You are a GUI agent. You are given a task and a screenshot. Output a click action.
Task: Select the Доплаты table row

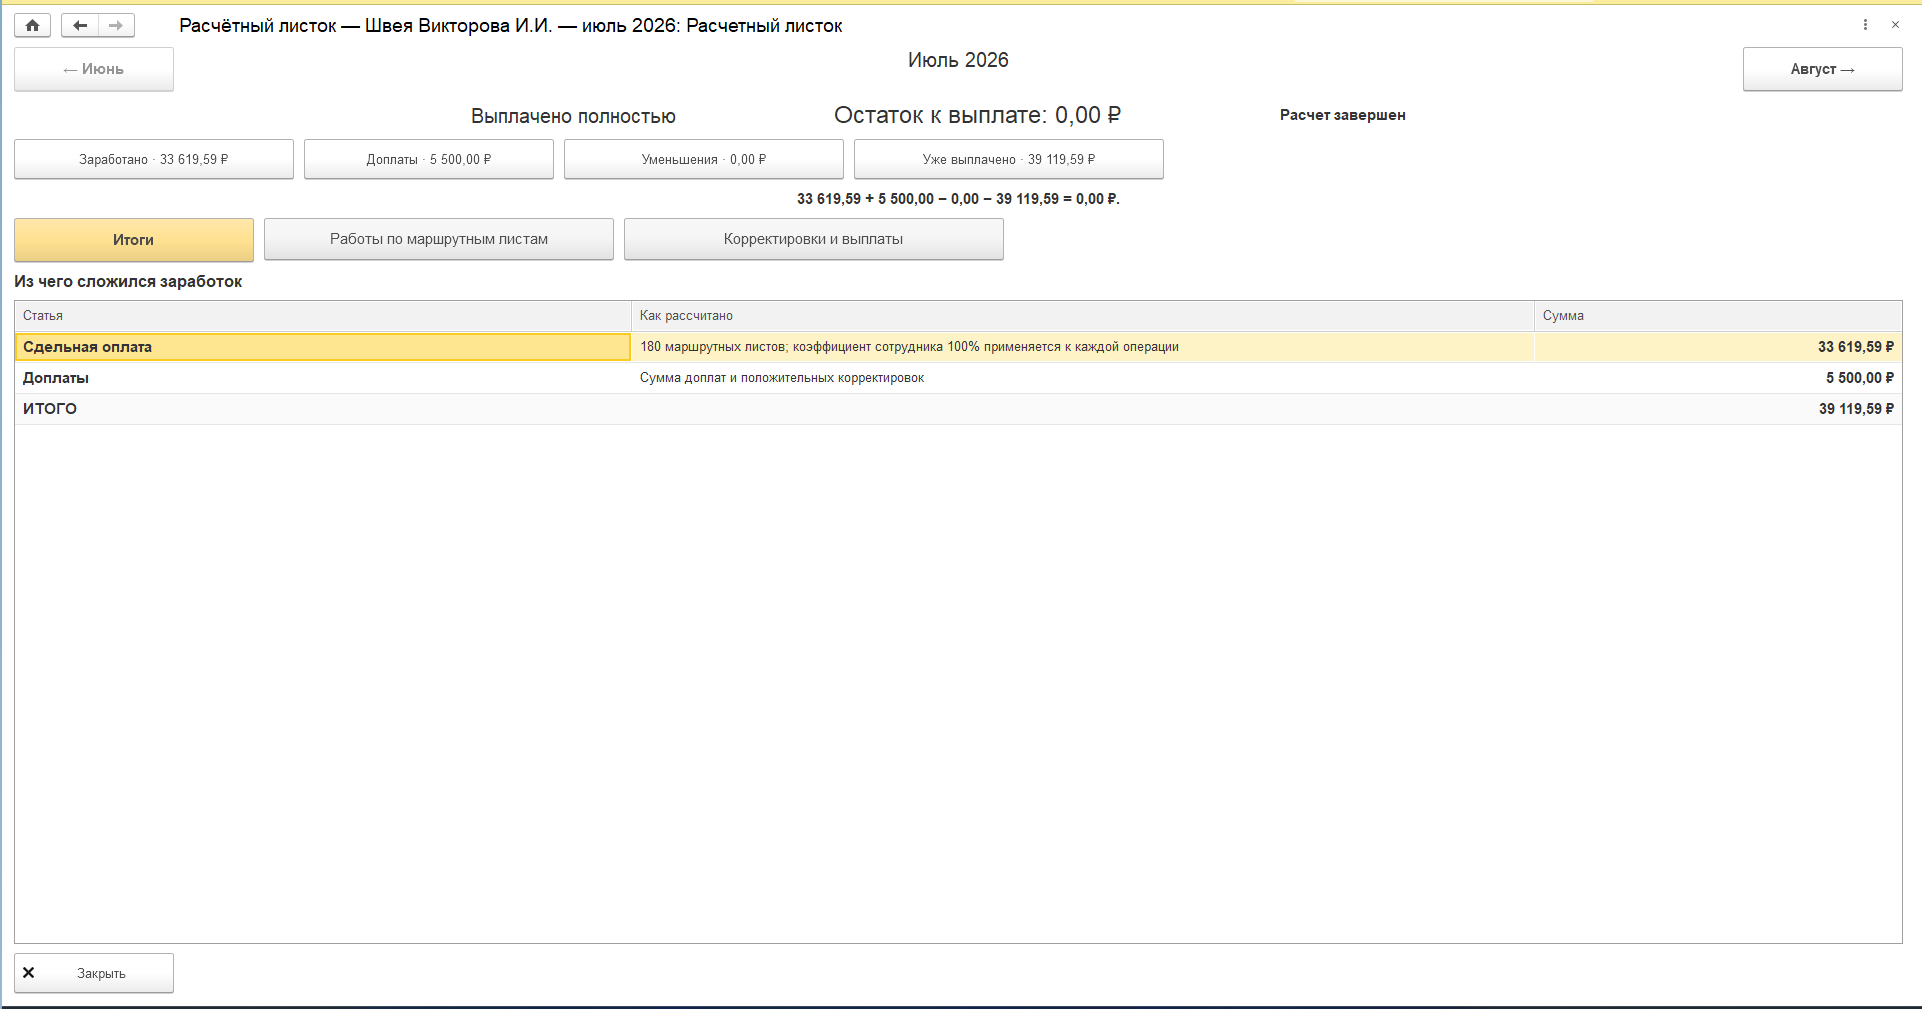coord(958,378)
